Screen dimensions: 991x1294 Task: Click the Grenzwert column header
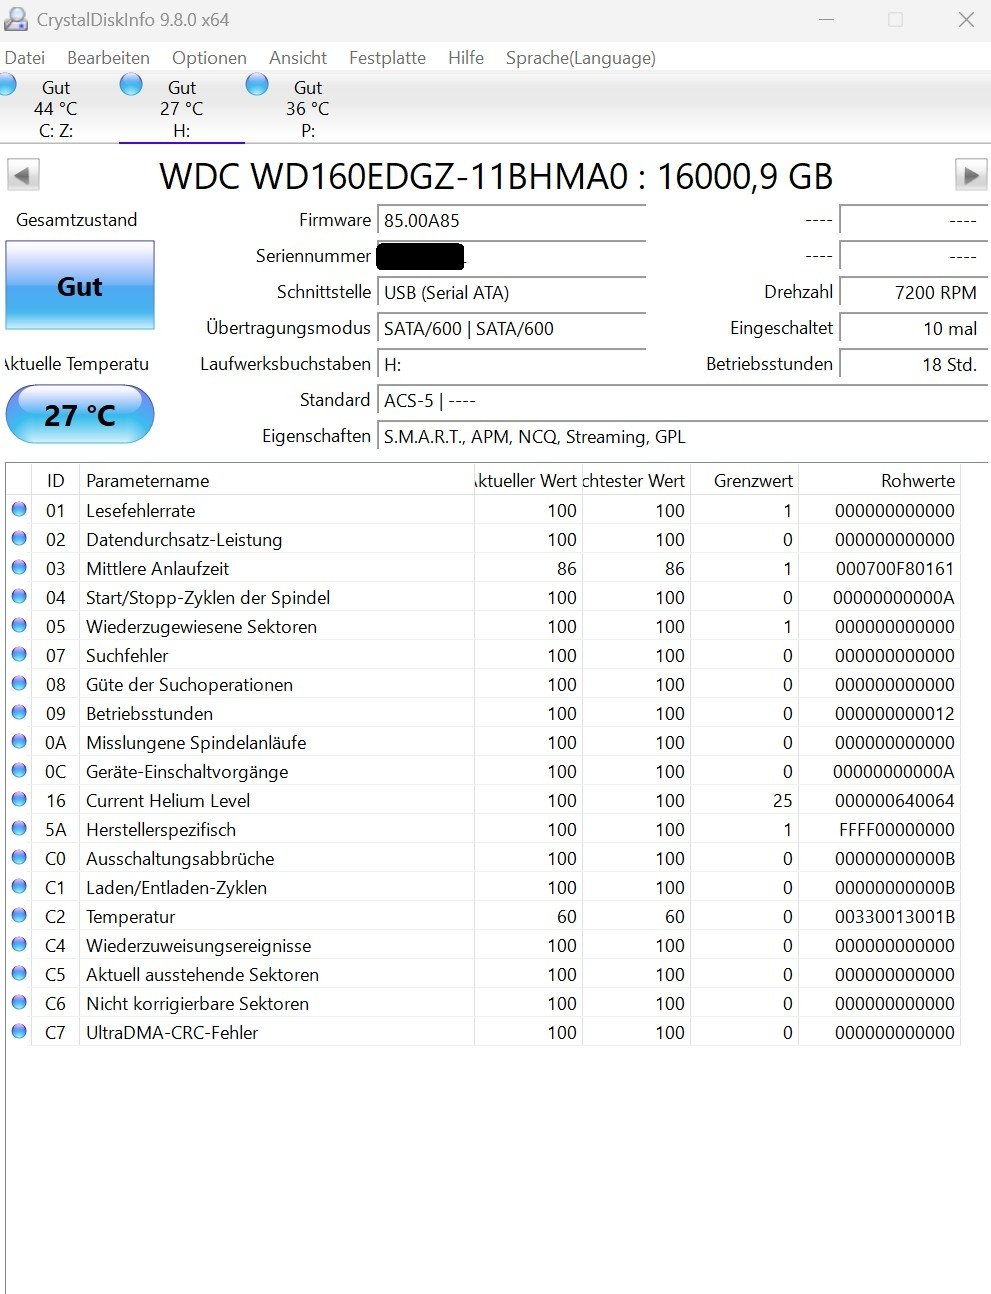[x=745, y=480]
